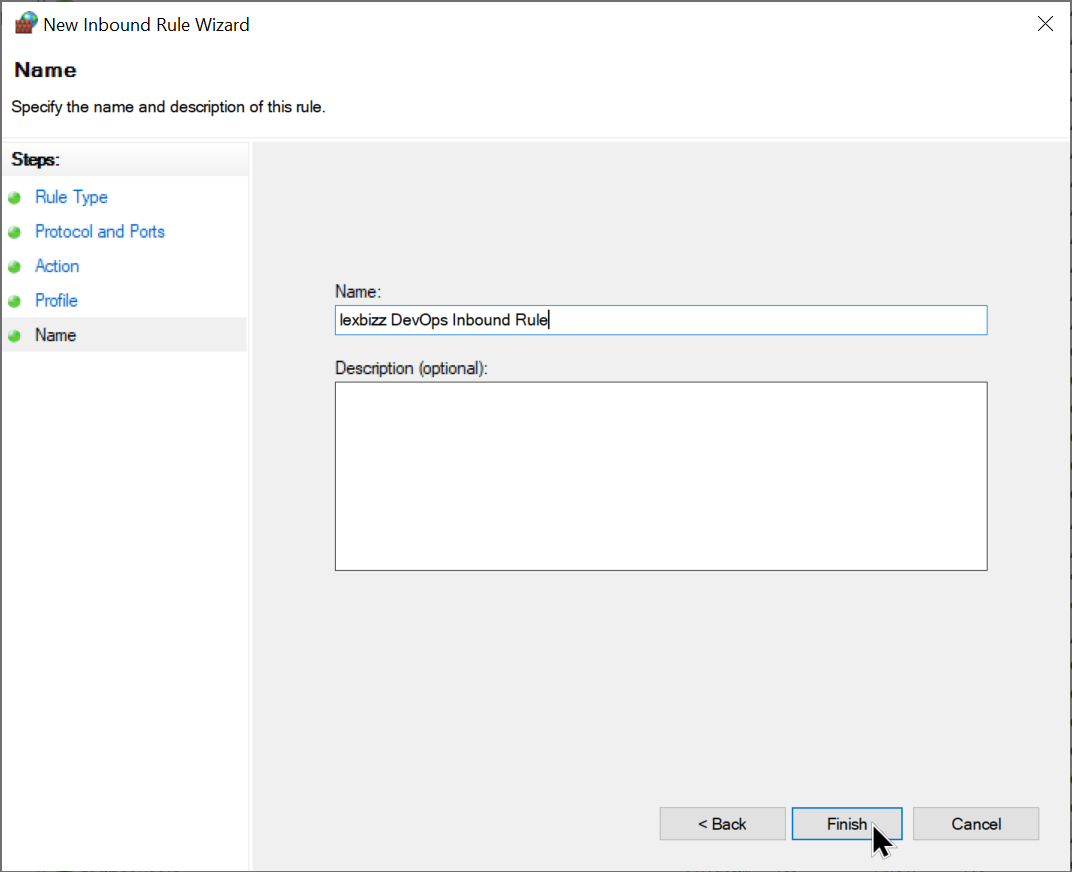1072x872 pixels.
Task: Go back with the < Back button
Action: tap(722, 824)
